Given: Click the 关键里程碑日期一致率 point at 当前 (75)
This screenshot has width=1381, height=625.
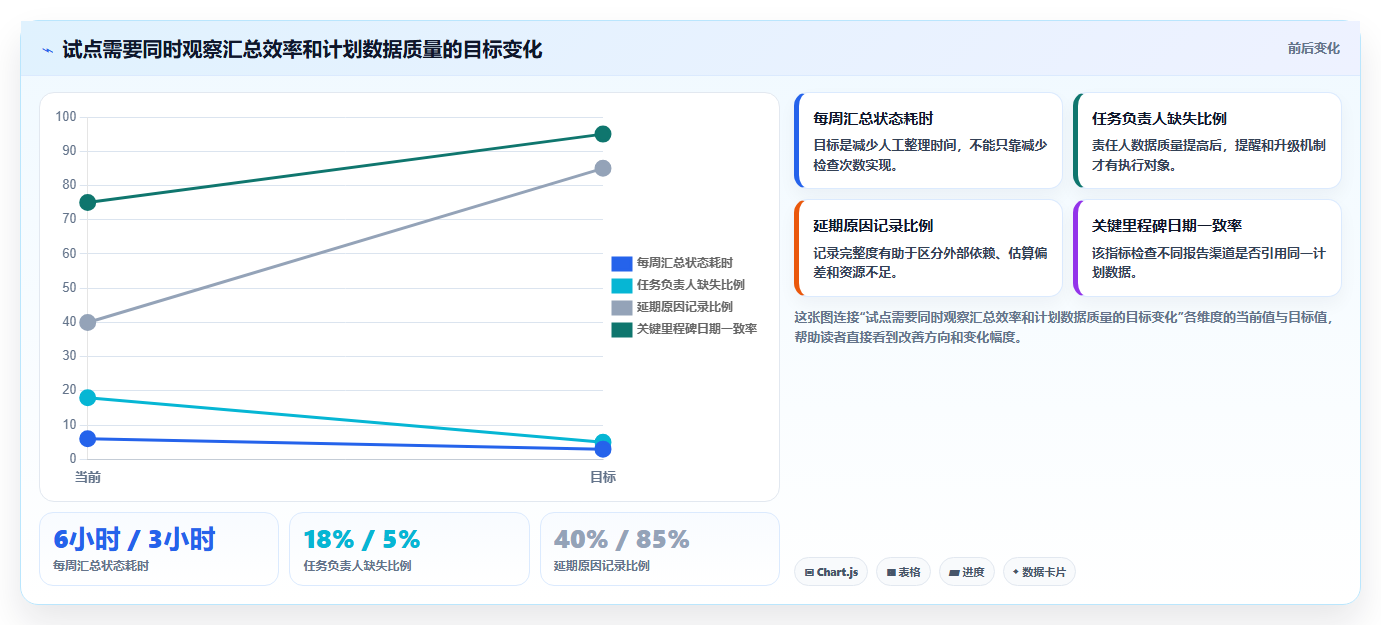Looking at the screenshot, I should [x=88, y=202].
